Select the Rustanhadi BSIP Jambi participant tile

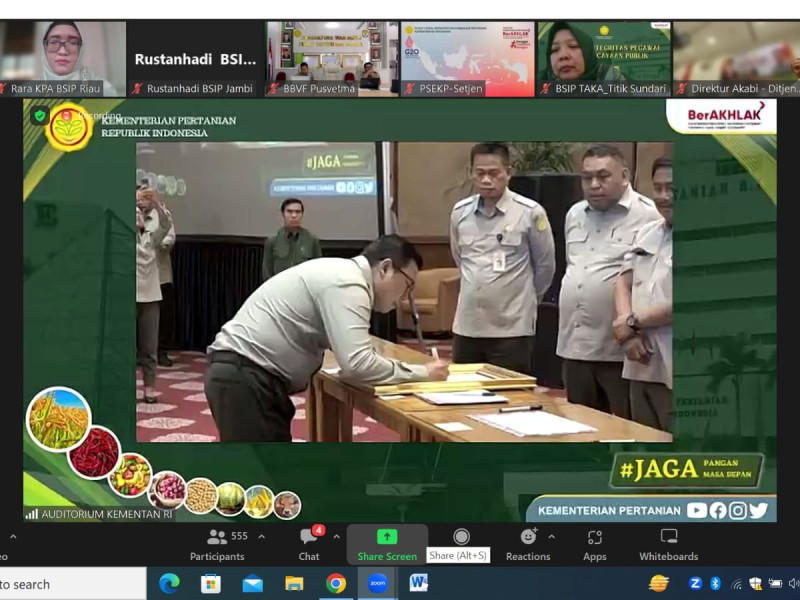pos(194,58)
